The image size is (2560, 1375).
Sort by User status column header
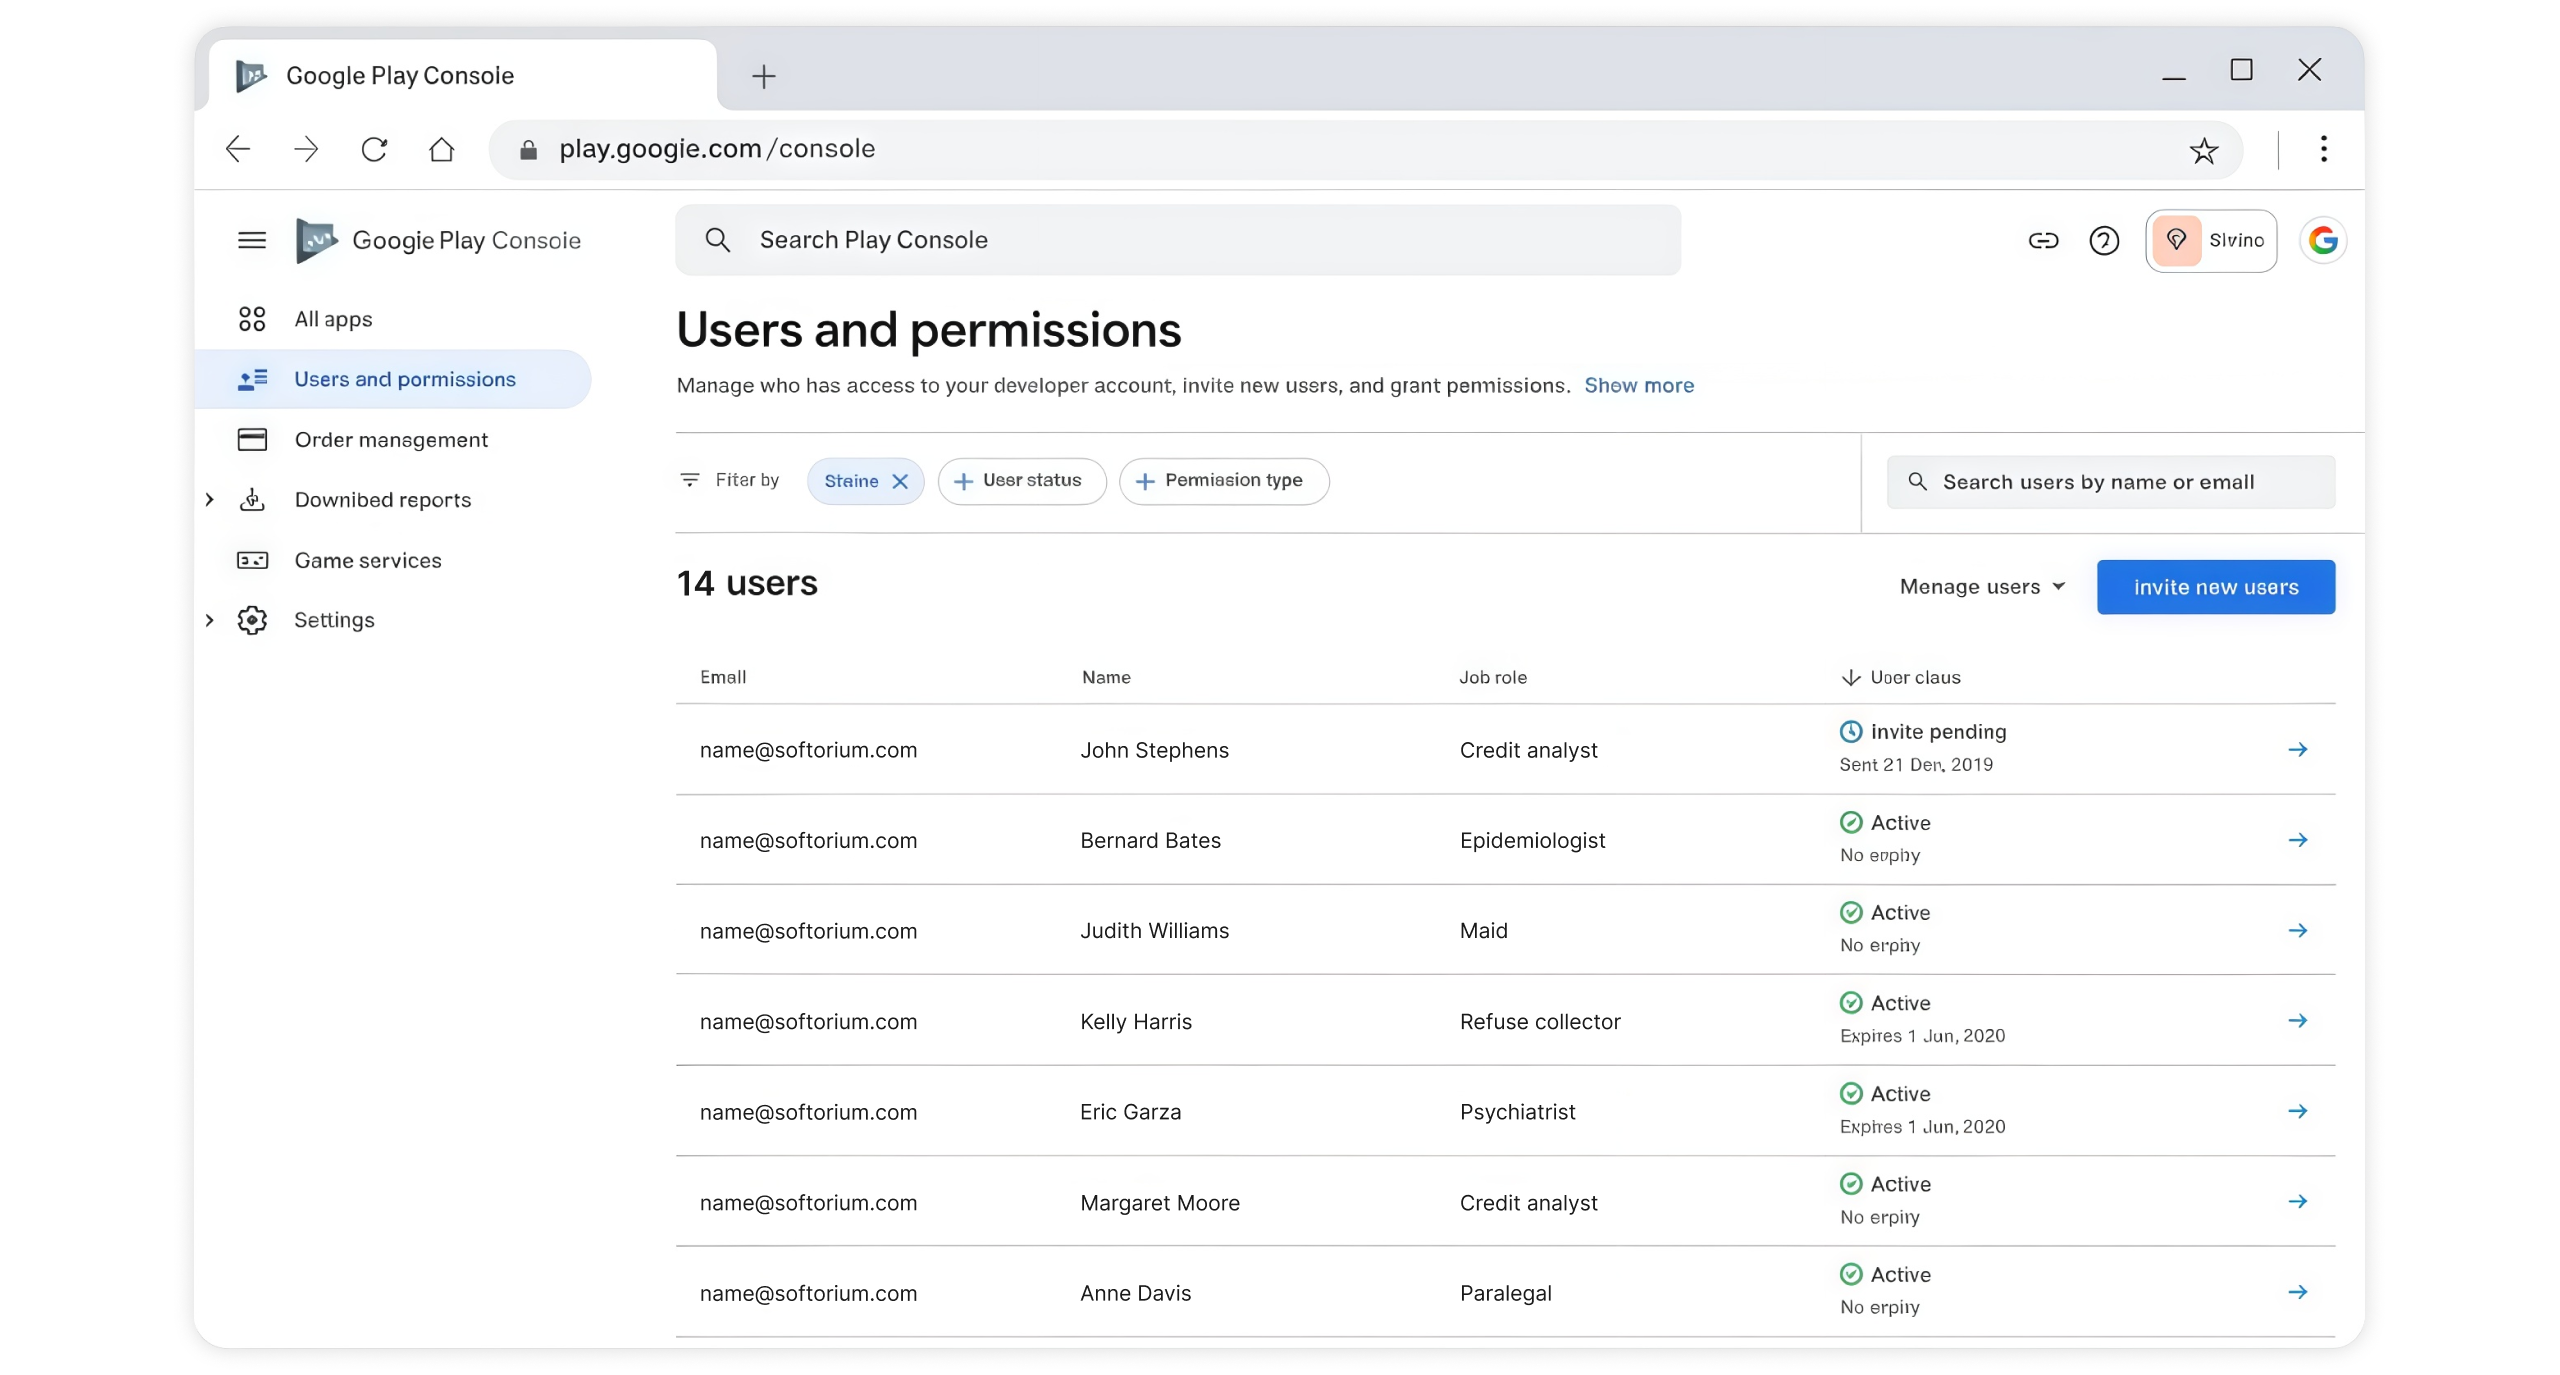pos(1902,677)
